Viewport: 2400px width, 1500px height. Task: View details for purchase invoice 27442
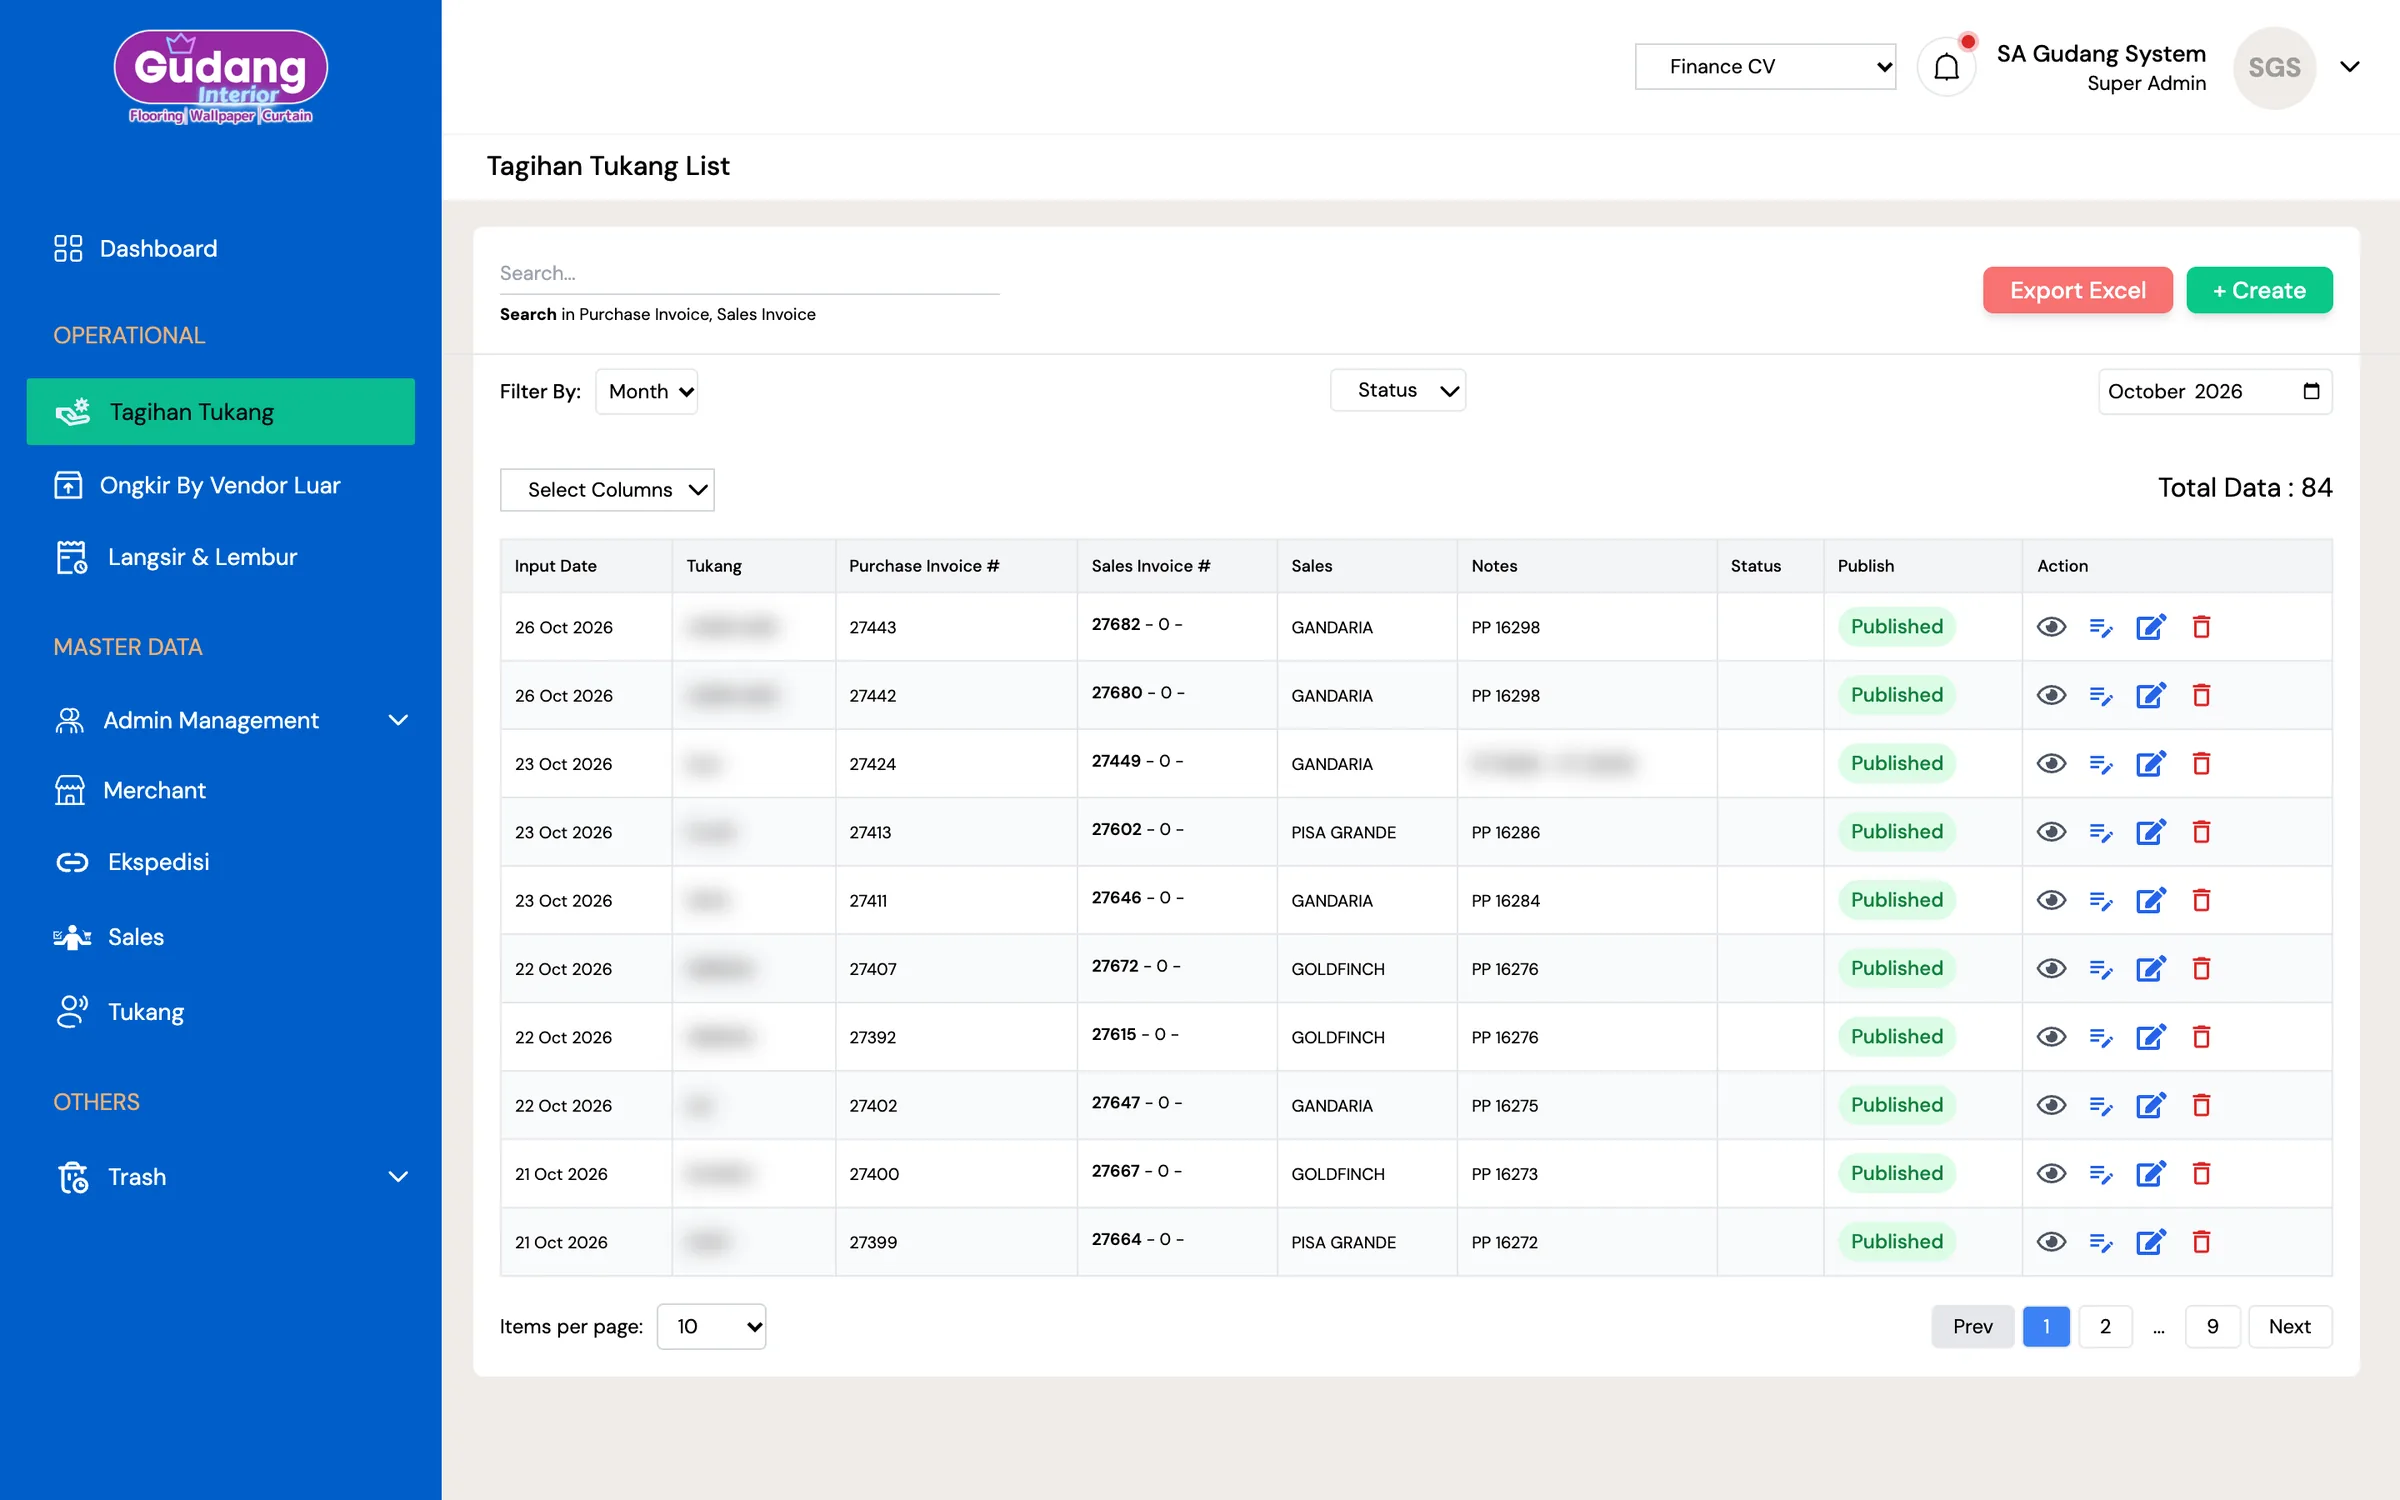[x=2051, y=695]
